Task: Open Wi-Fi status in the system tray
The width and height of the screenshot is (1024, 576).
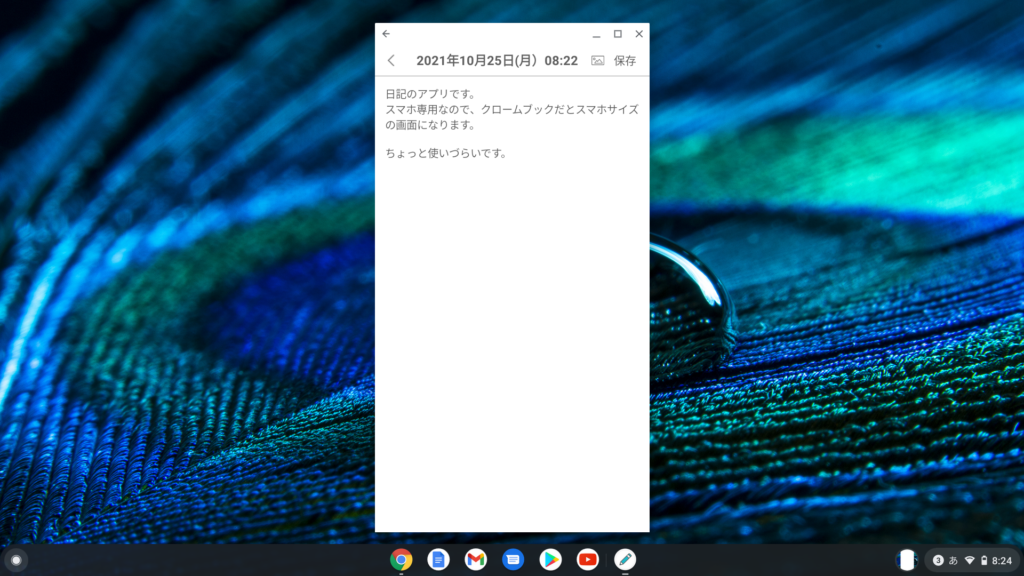Action: pos(970,560)
